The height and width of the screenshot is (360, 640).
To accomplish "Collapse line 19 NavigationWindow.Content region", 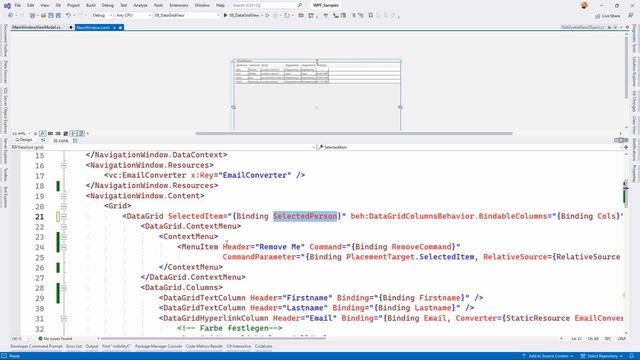I will pos(64,196).
